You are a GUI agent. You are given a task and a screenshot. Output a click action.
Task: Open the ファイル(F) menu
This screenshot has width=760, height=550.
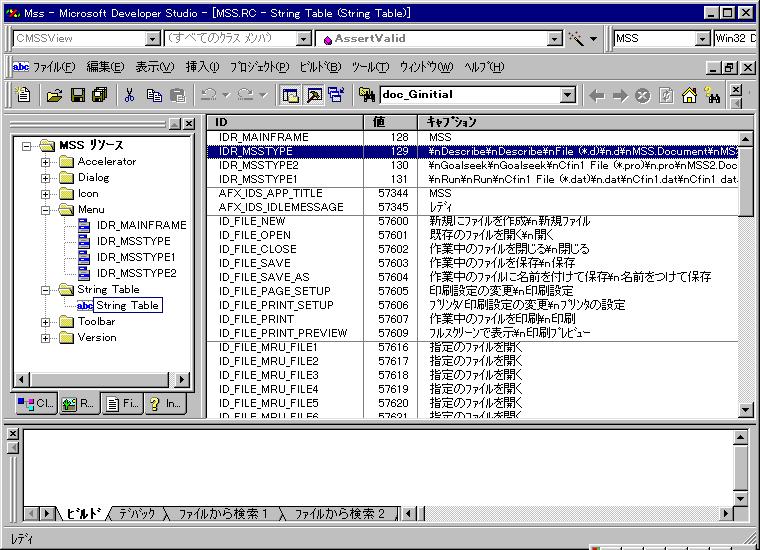[54, 67]
